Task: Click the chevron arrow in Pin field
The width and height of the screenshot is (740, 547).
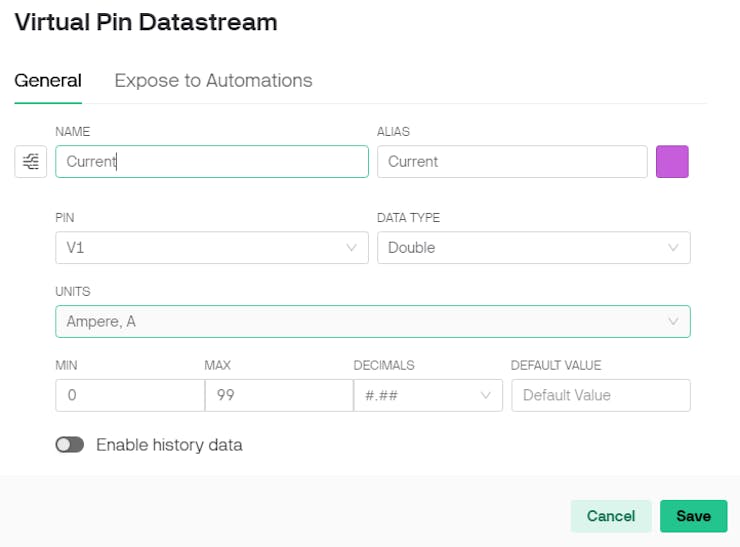Action: pyautogui.click(x=351, y=247)
